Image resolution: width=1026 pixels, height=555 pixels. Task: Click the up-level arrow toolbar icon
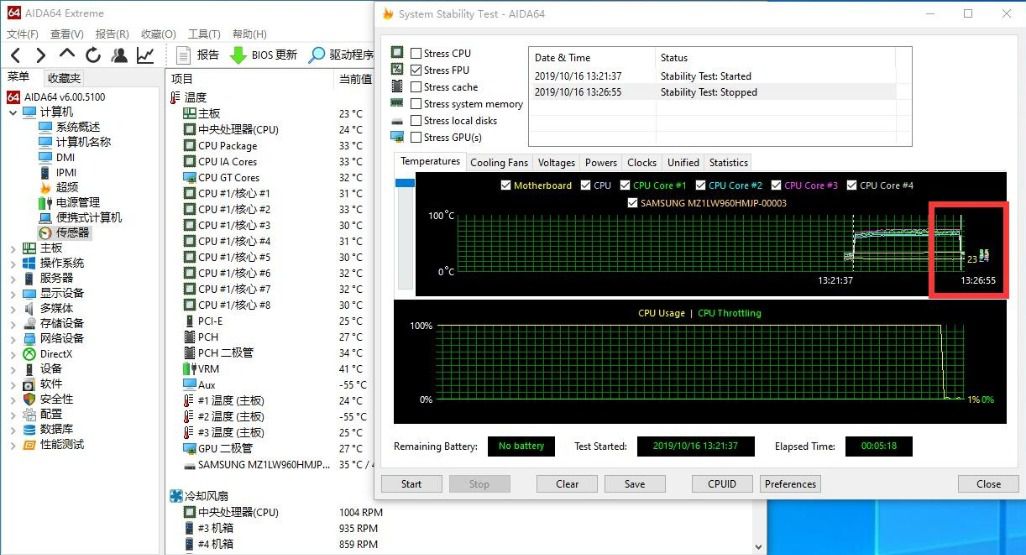point(67,54)
